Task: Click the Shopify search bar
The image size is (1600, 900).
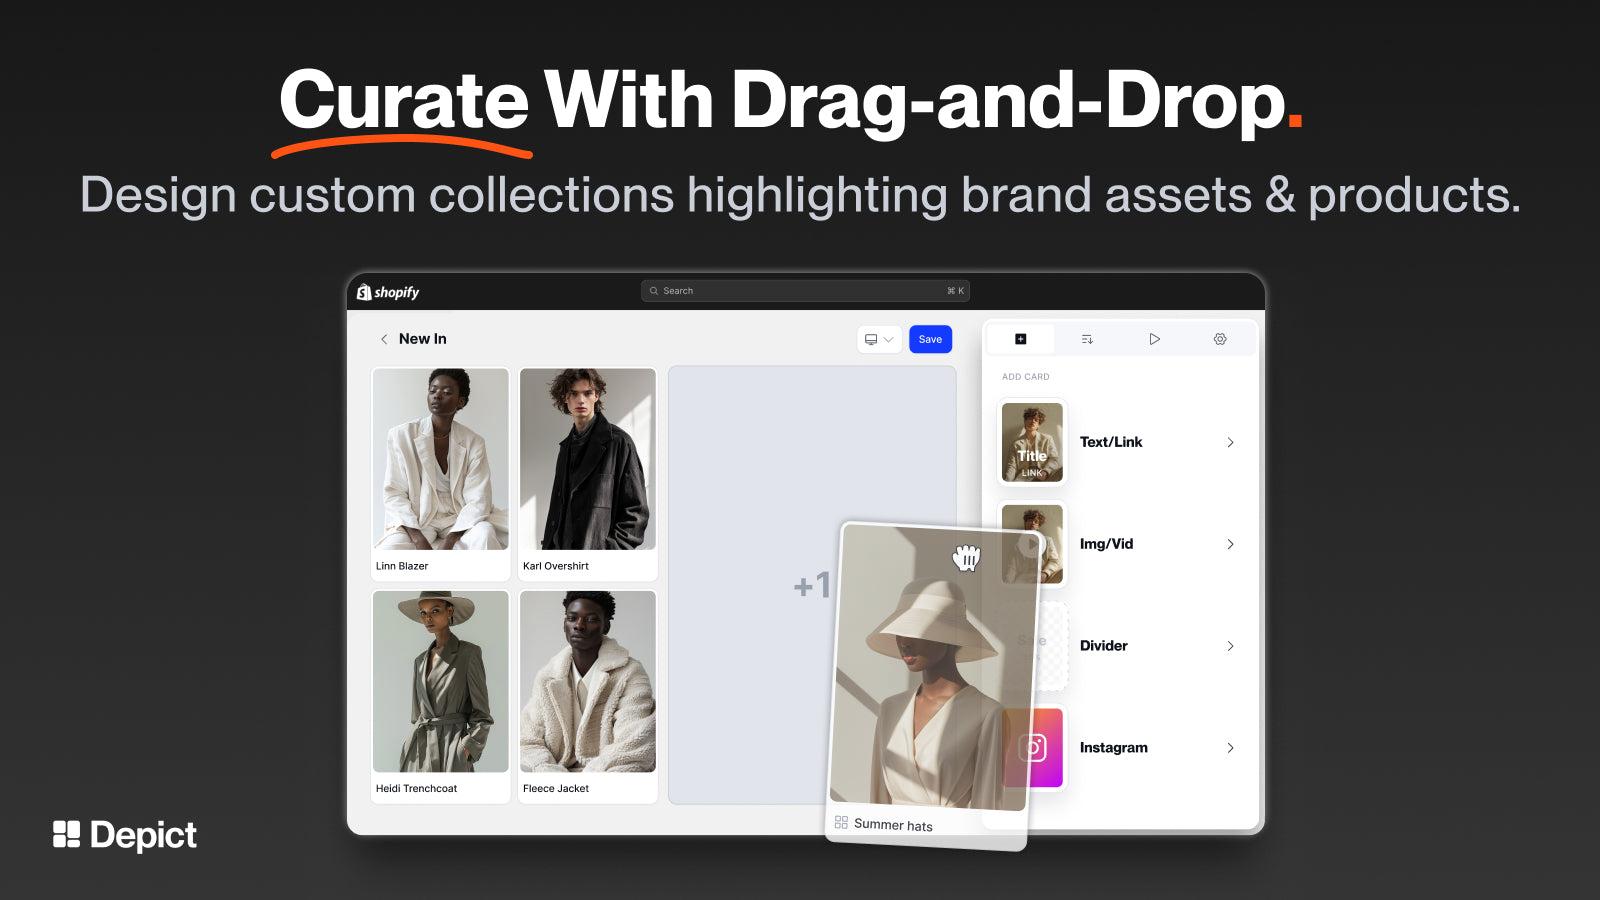Action: (805, 290)
